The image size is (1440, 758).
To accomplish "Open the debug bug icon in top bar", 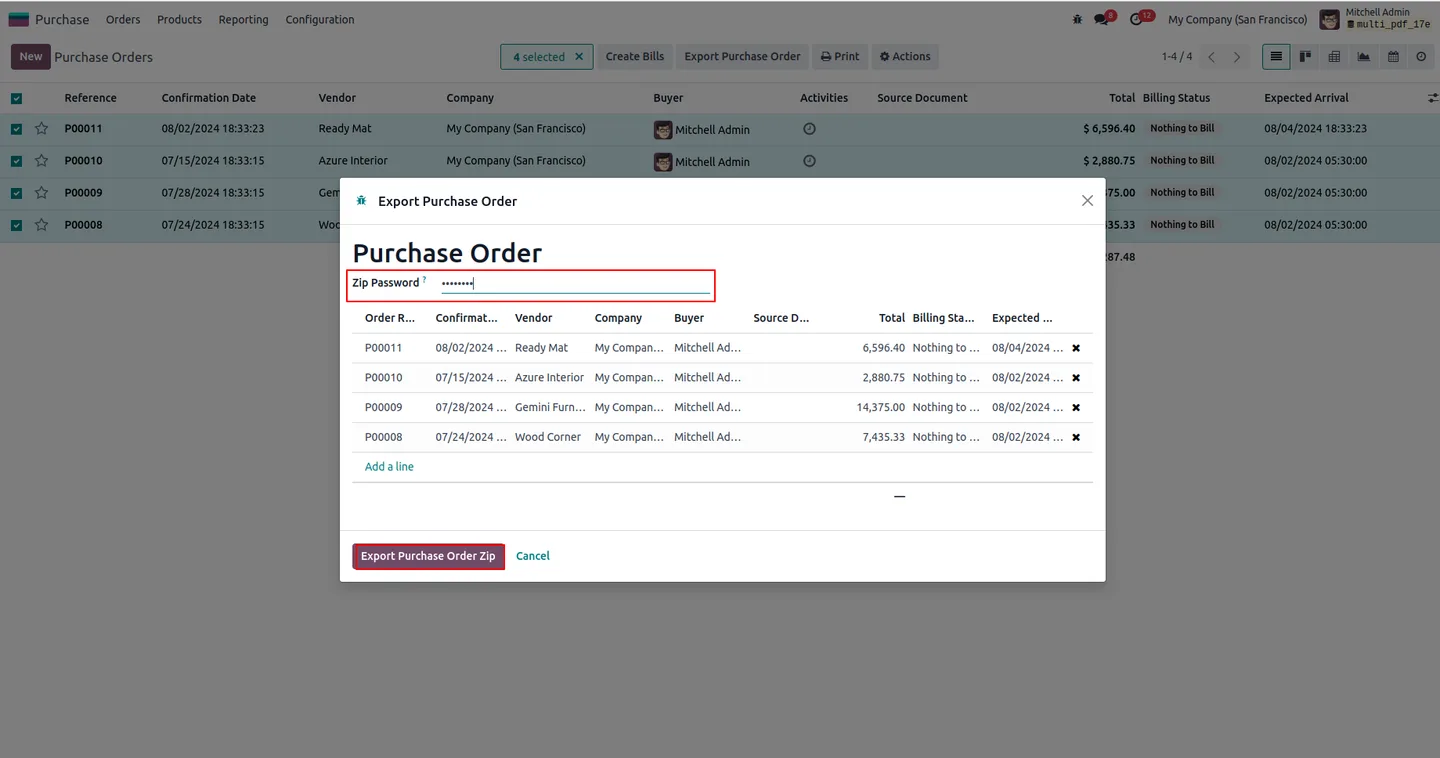I will point(1077,19).
